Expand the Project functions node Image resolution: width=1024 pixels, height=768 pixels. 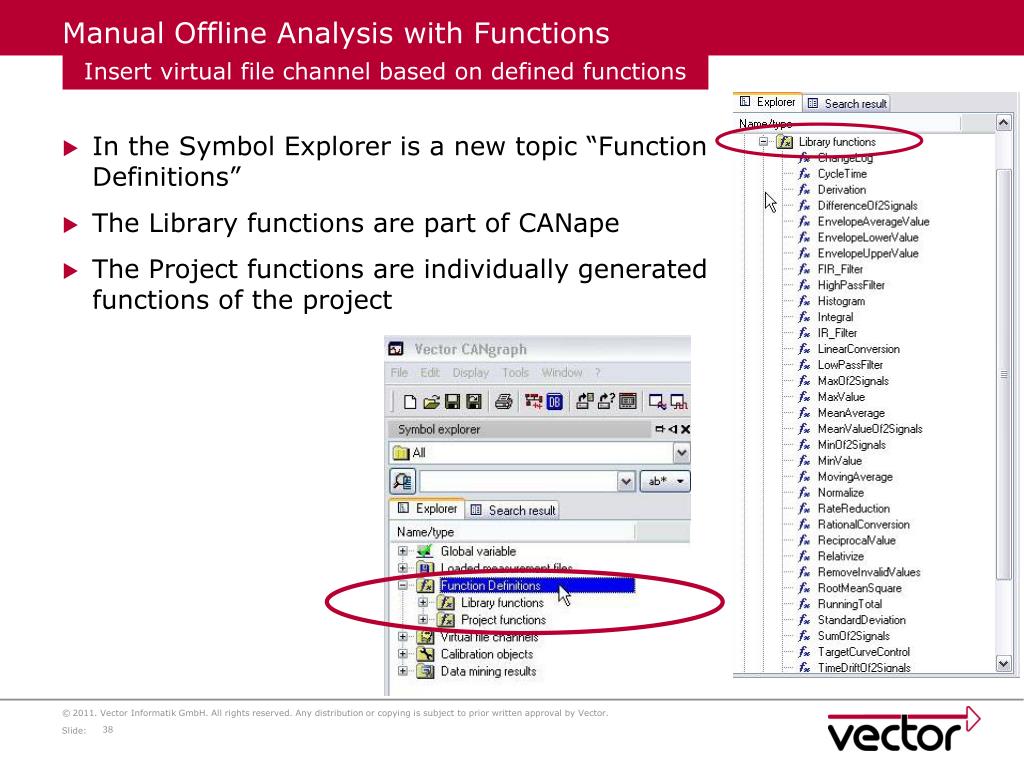pos(423,619)
